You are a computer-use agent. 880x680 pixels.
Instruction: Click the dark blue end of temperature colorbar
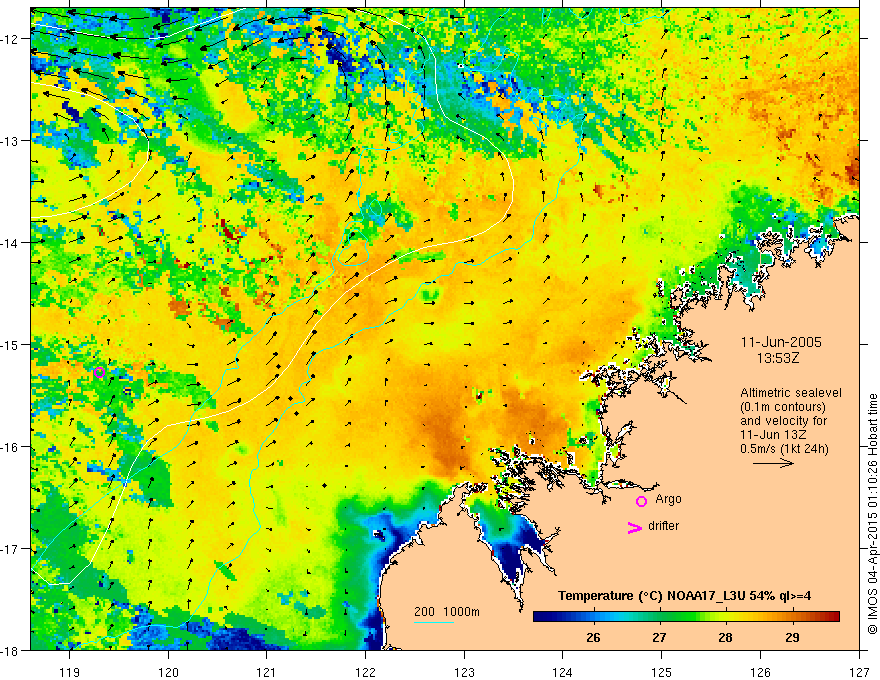tap(542, 617)
